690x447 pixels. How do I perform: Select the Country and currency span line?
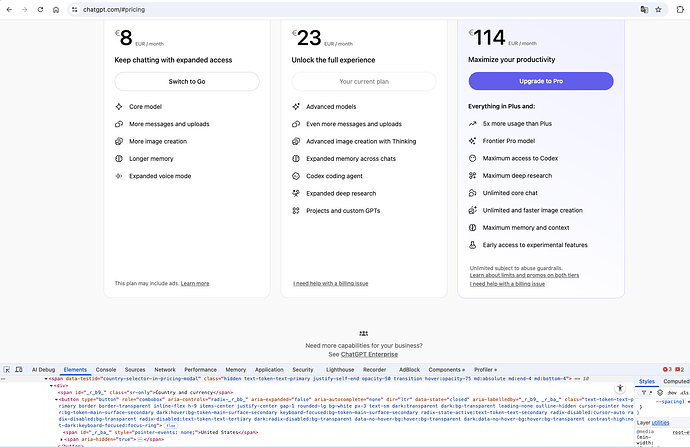145,392
